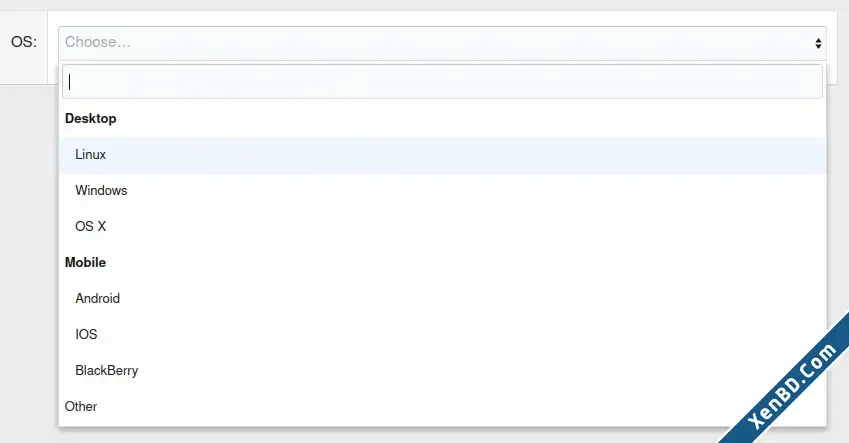Pick BlackBerry from the Mobile group

(442, 370)
